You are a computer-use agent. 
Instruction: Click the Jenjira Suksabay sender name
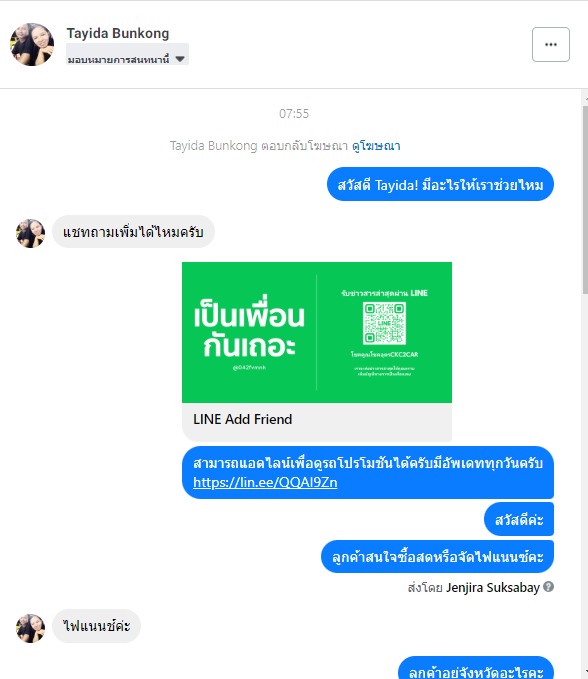pos(493,588)
